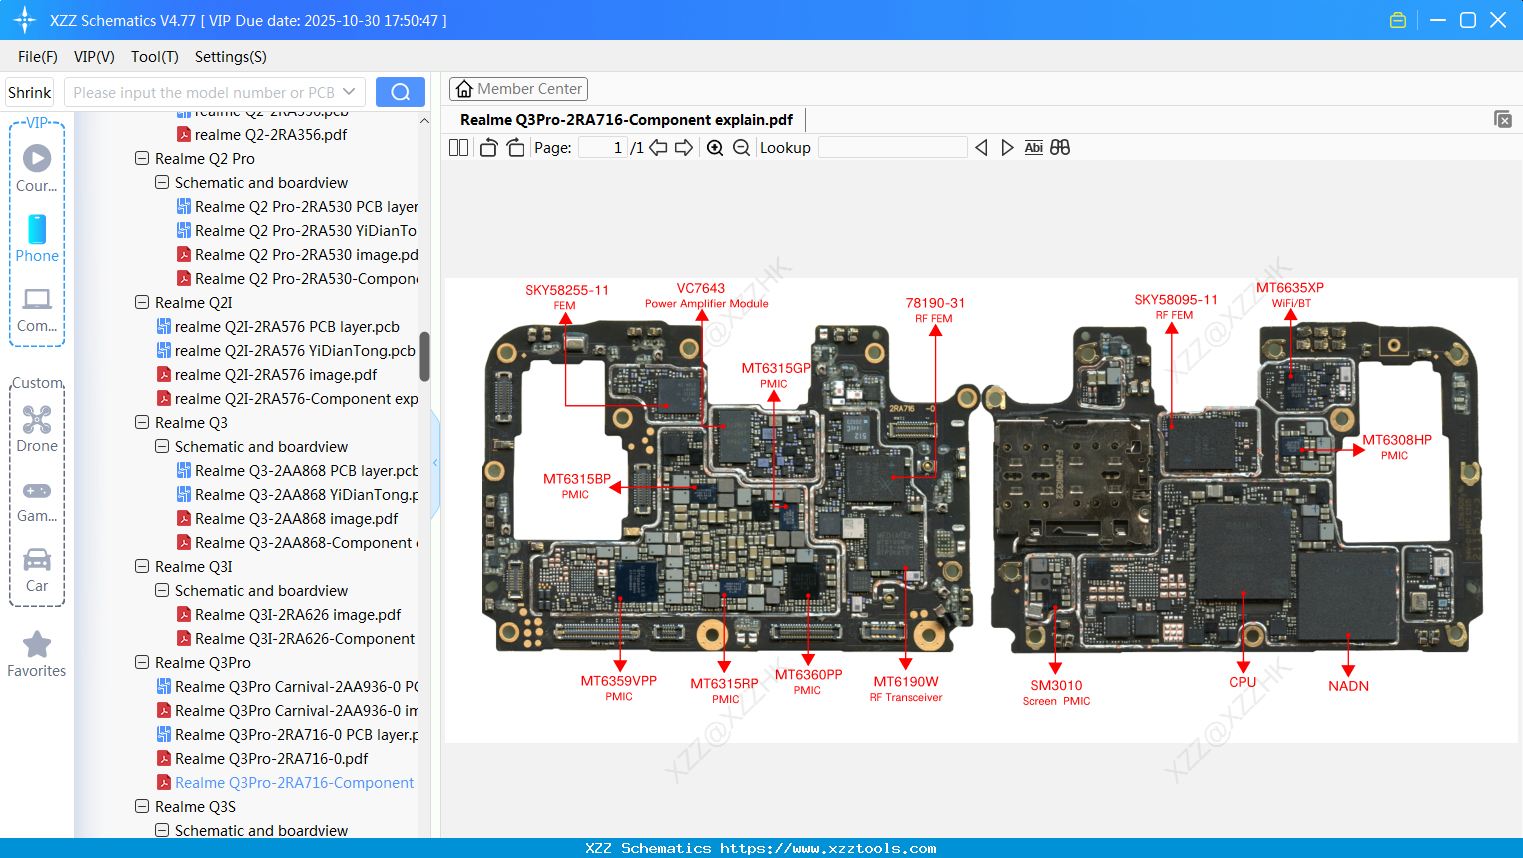Toggle two-page view in the PDF toolbar
This screenshot has width=1523, height=858.
click(x=458, y=147)
